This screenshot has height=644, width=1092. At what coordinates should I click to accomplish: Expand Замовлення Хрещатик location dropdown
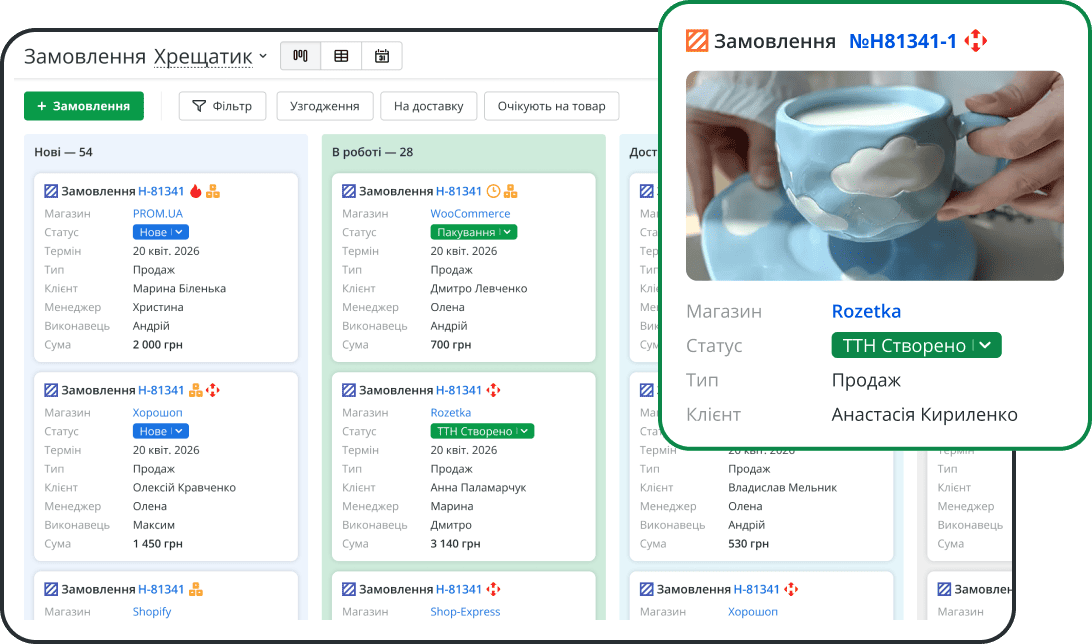[x=262, y=57]
